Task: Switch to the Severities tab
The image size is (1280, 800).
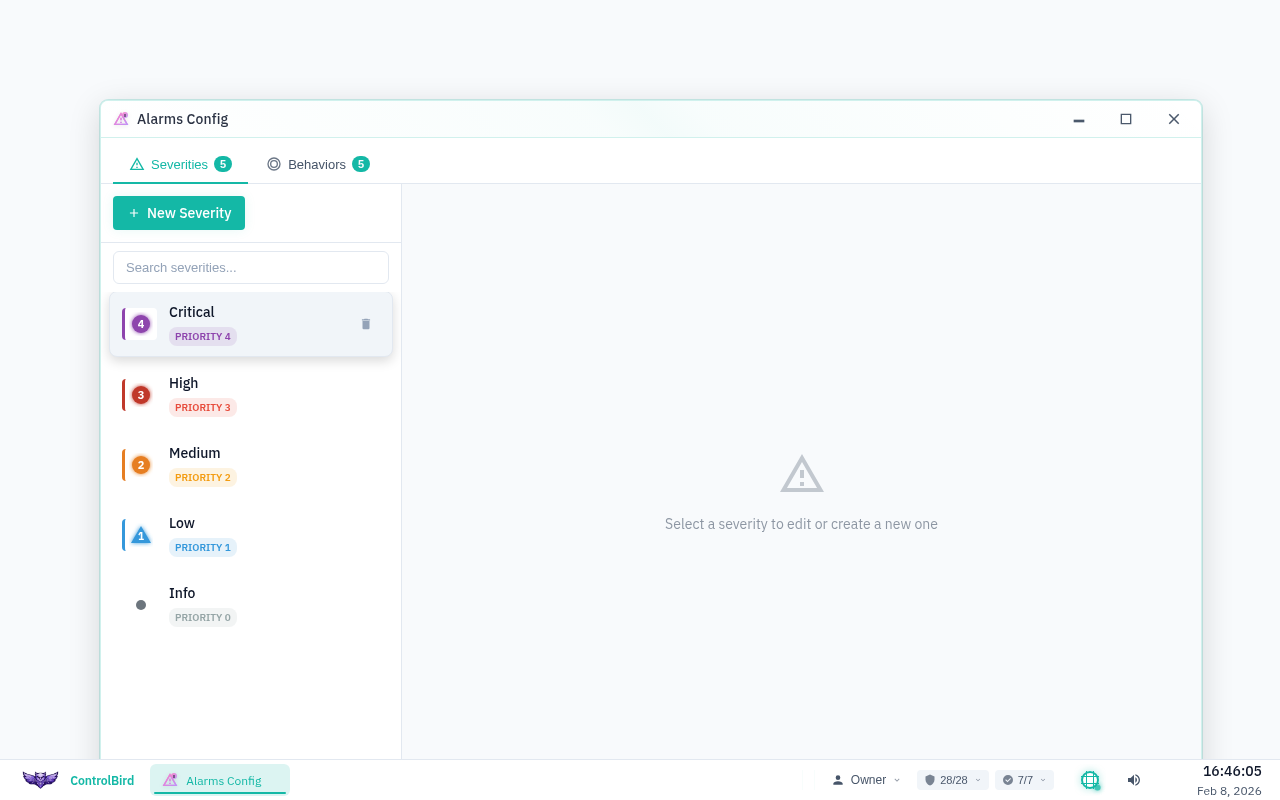Action: point(180,164)
